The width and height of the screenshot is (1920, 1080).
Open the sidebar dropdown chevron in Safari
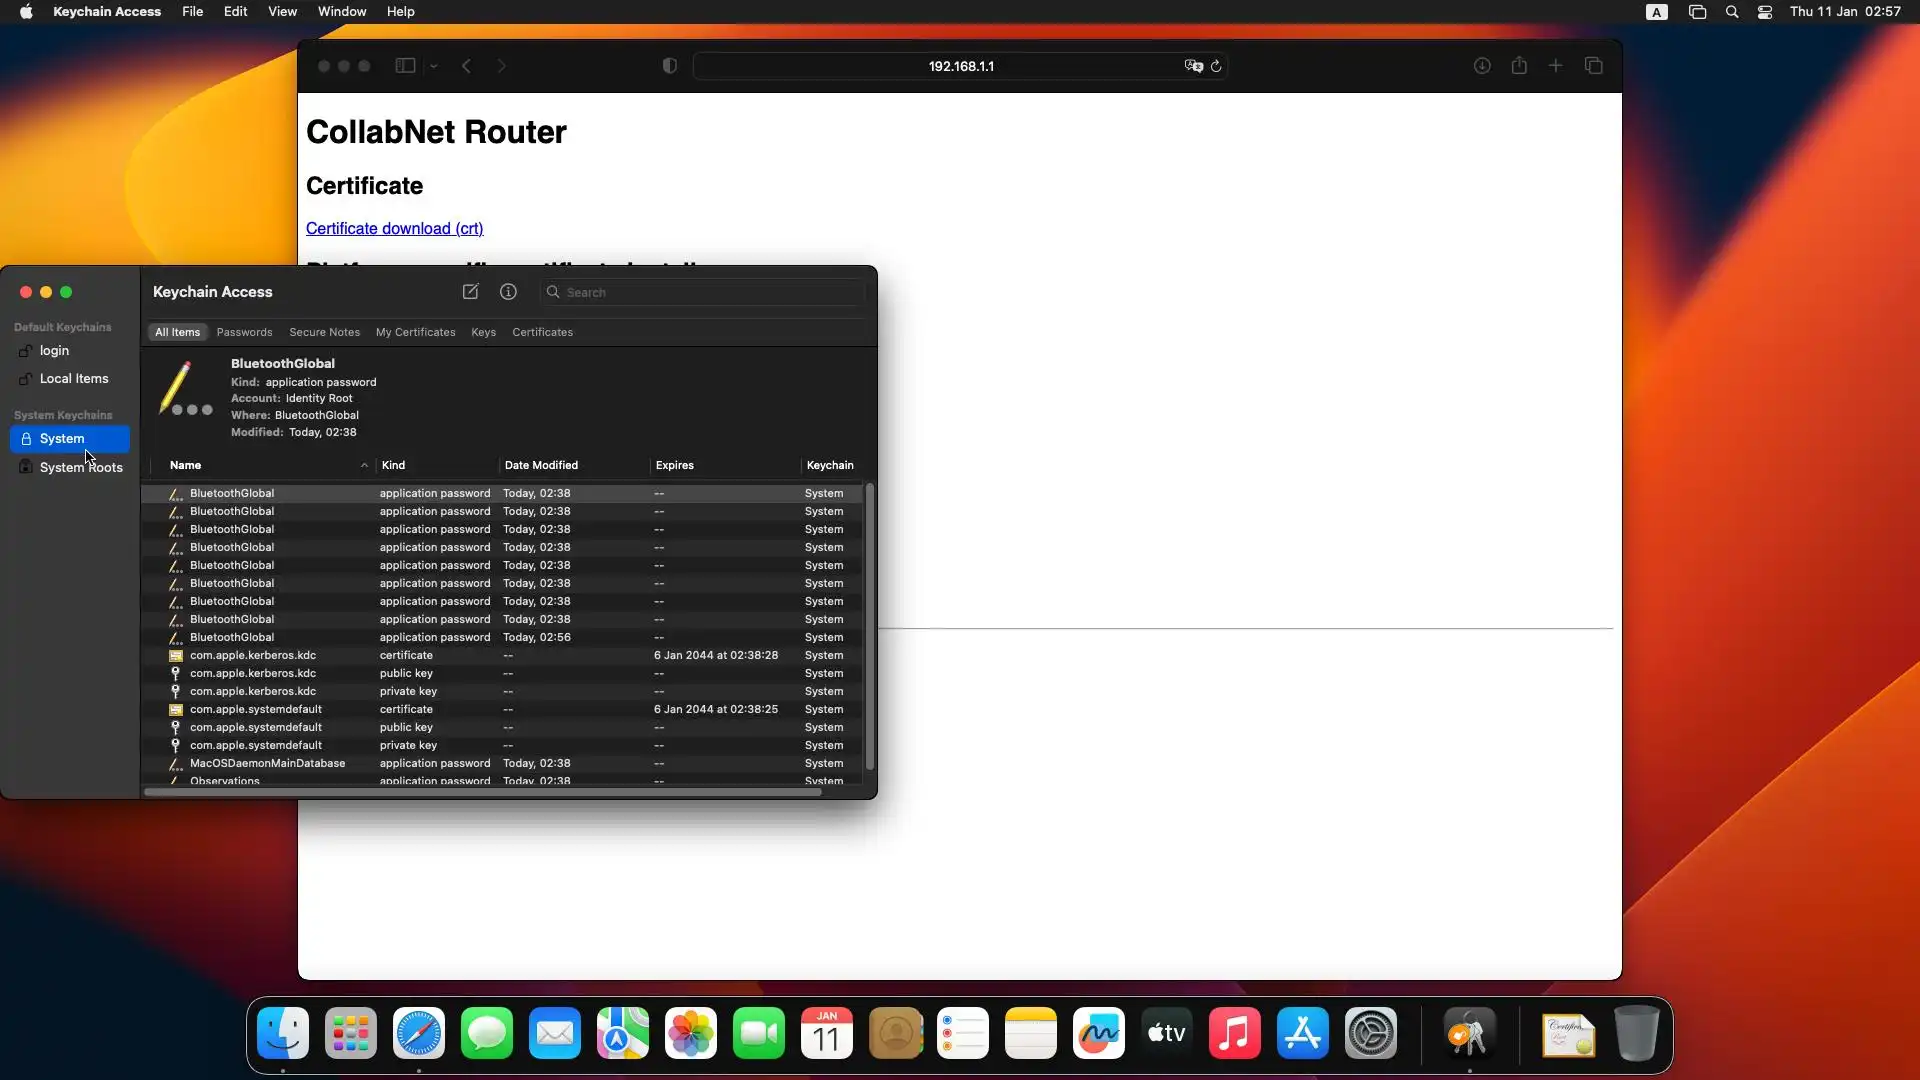[434, 66]
